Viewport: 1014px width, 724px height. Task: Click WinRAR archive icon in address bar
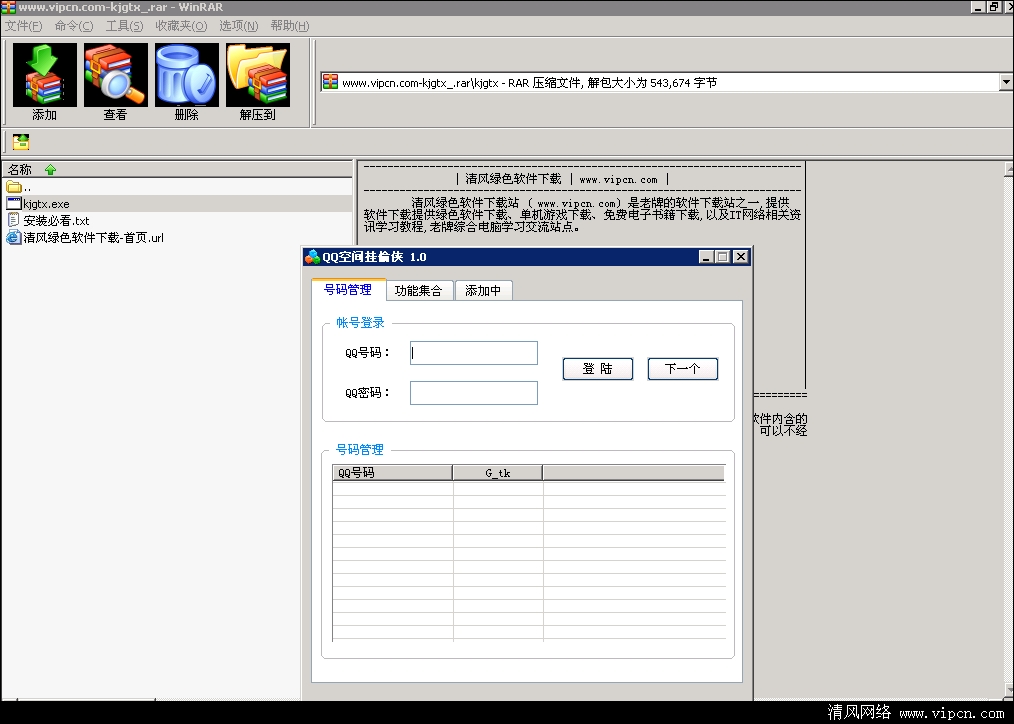(330, 82)
